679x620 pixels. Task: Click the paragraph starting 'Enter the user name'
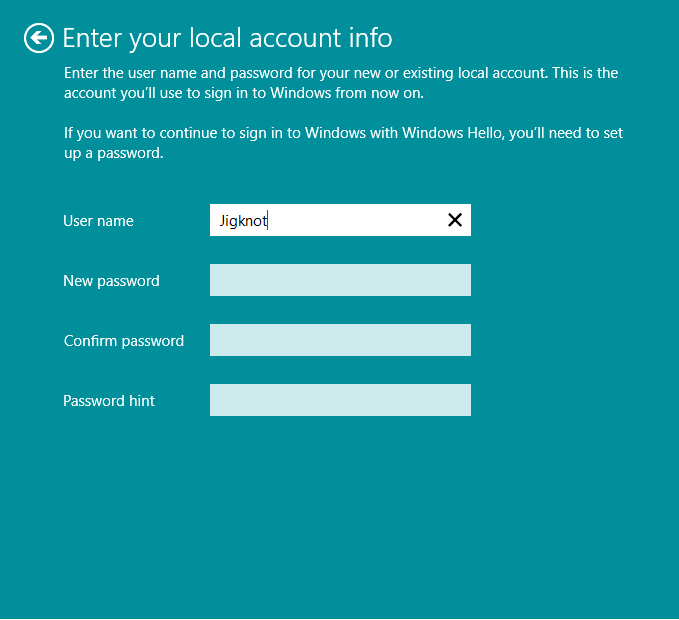(341, 83)
